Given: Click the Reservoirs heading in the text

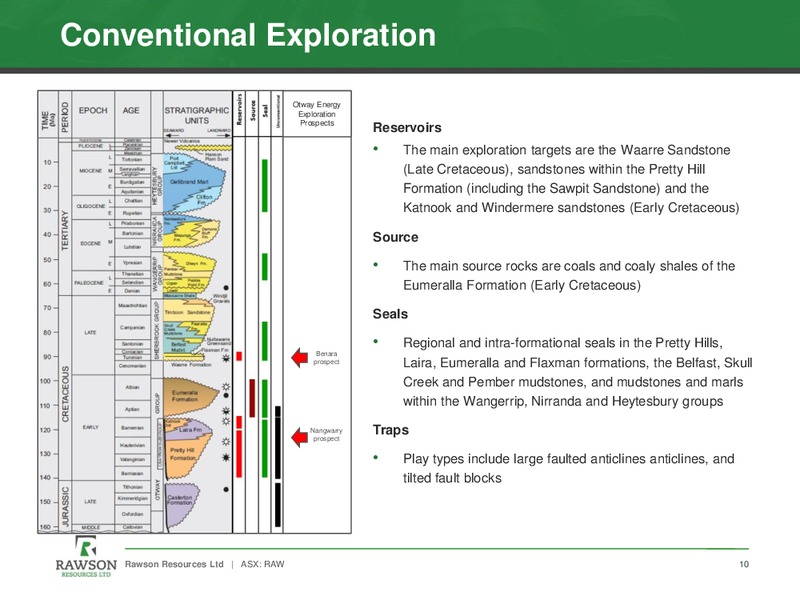Looking at the screenshot, I should (407, 128).
